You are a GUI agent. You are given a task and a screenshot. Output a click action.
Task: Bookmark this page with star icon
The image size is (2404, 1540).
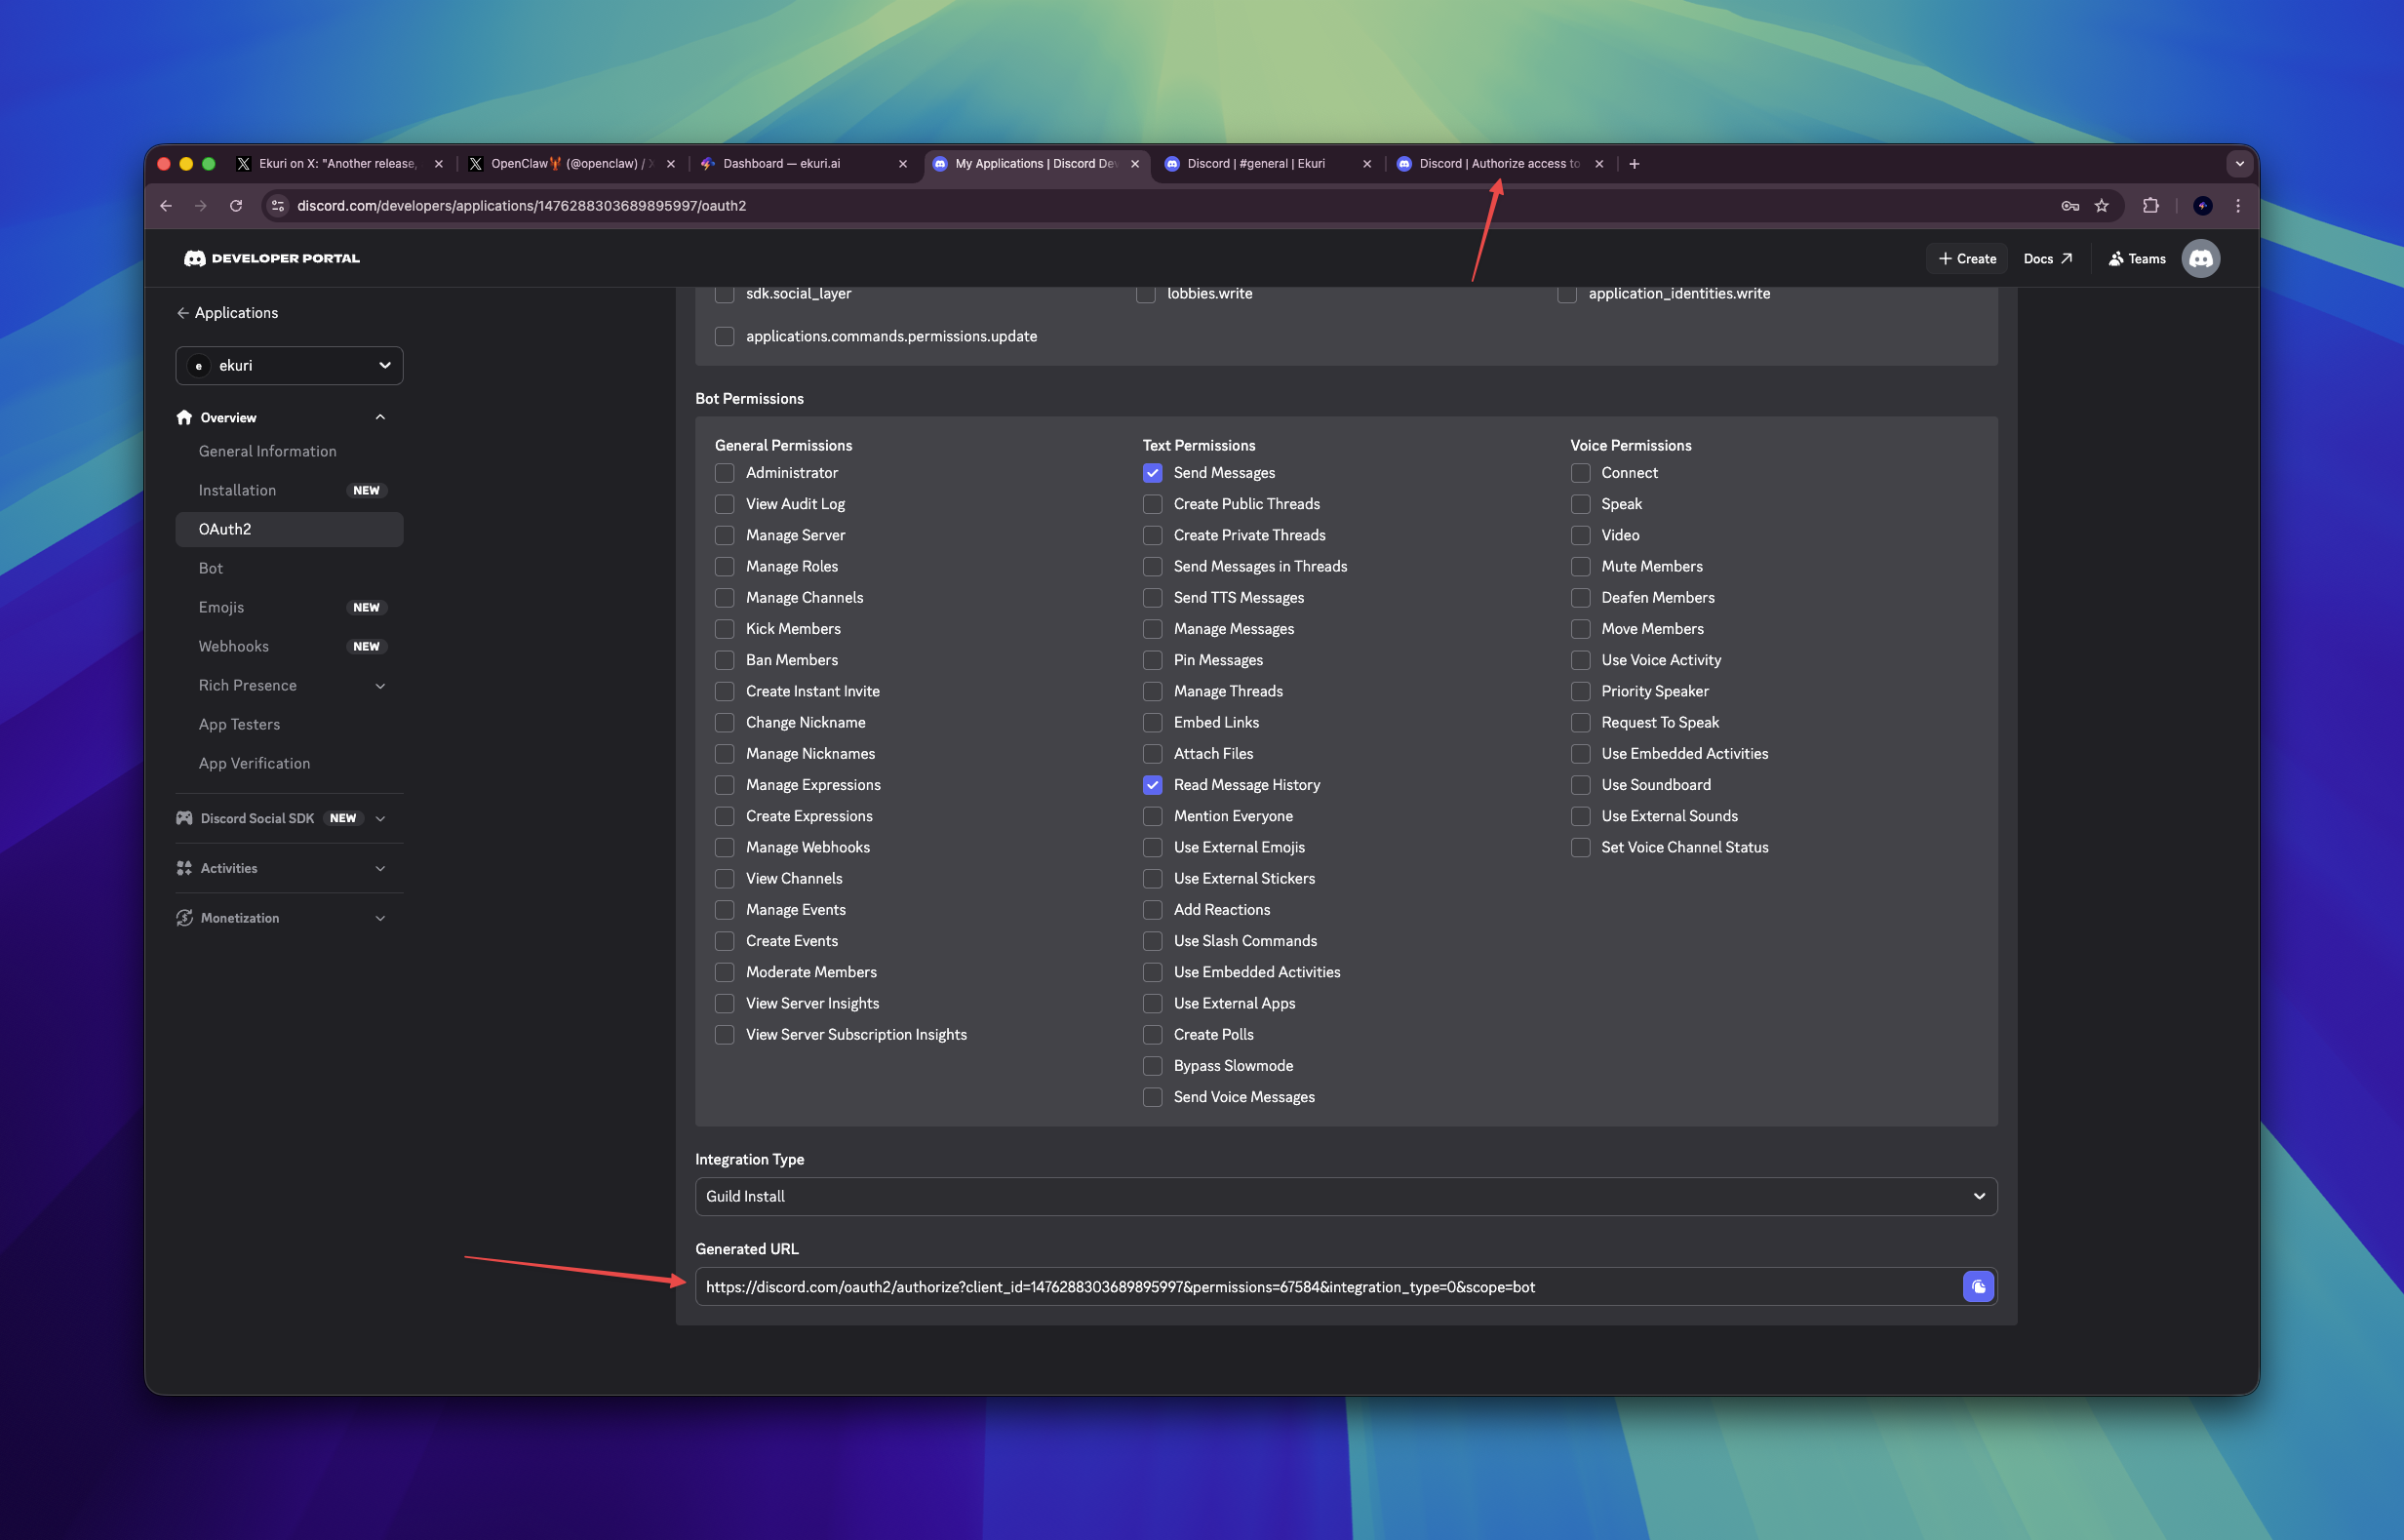2102,206
